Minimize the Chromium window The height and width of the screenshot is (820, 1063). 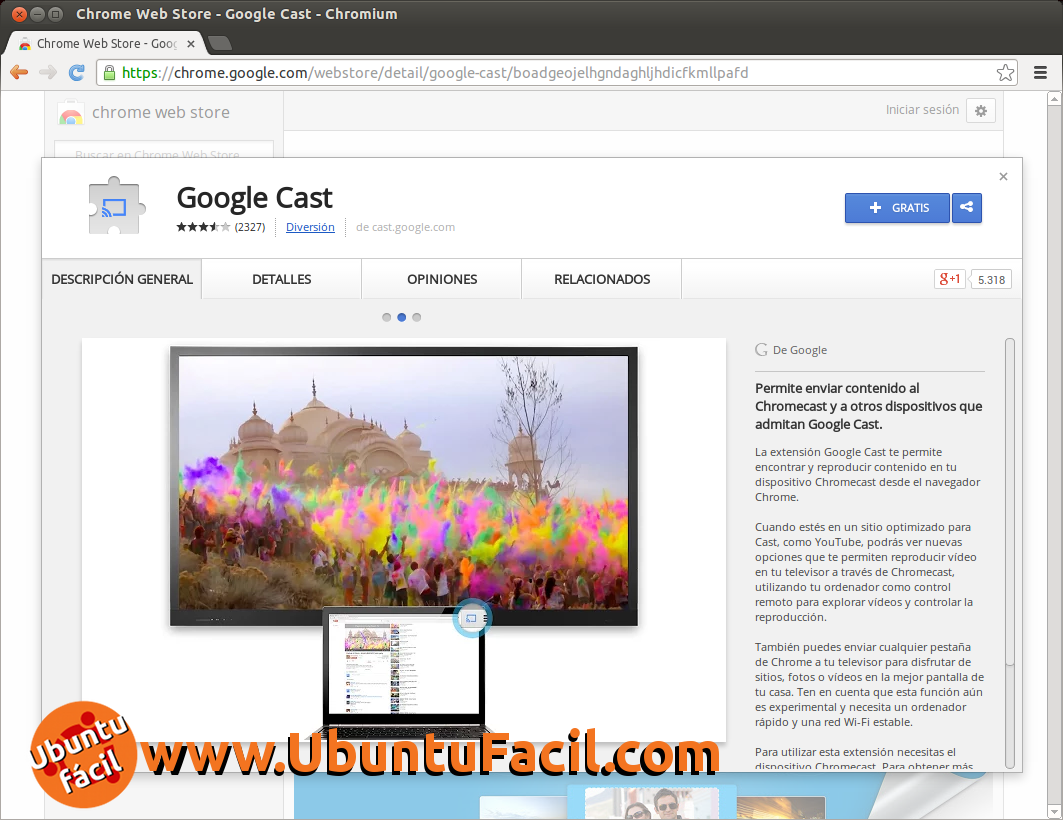(x=38, y=14)
